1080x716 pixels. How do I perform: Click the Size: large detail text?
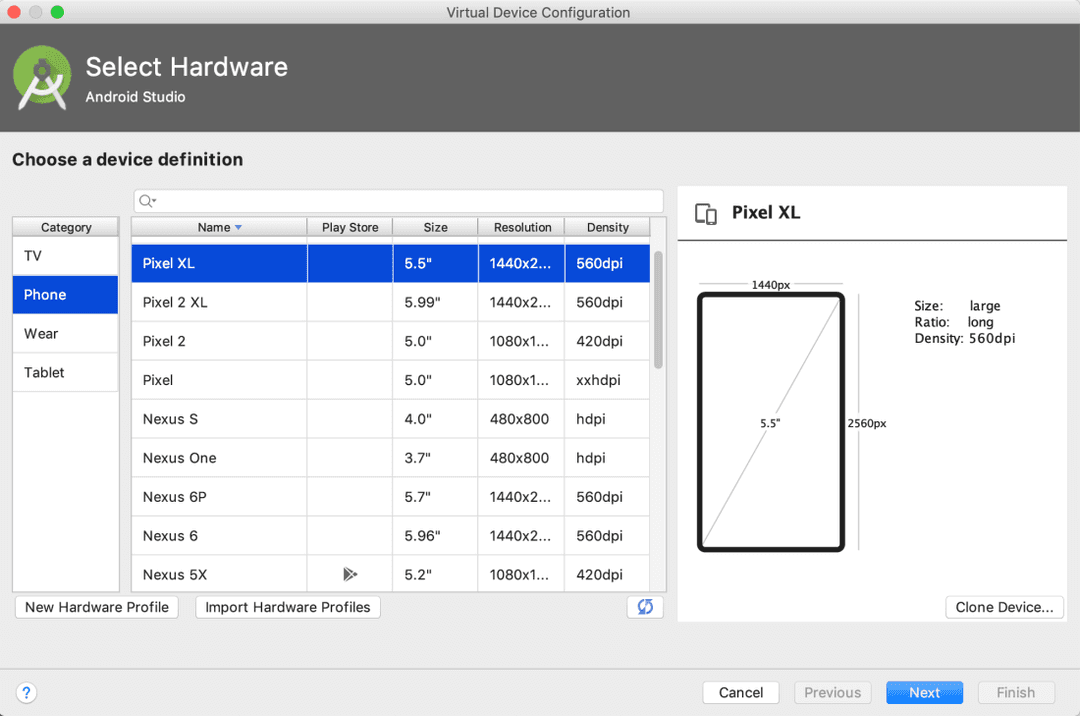pyautogui.click(x=957, y=306)
